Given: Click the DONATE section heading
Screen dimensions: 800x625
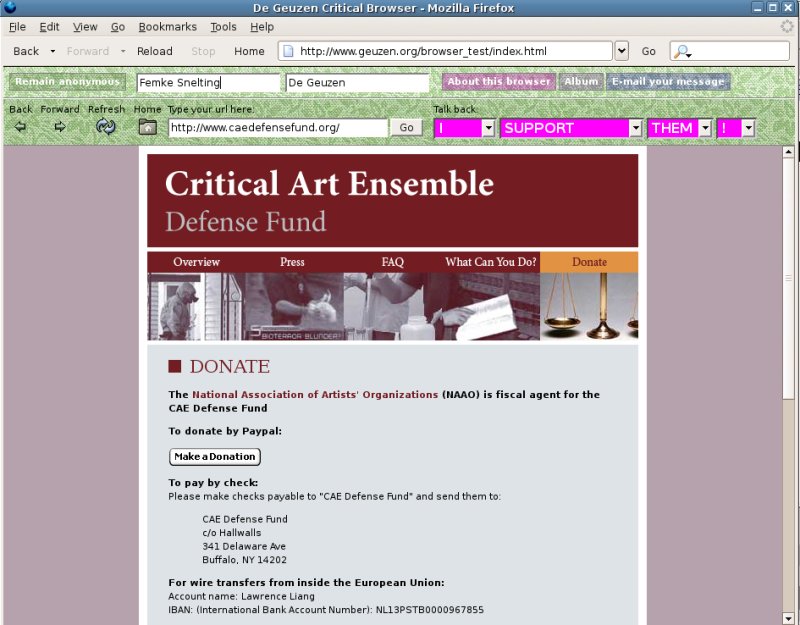Looking at the screenshot, I should 230,366.
